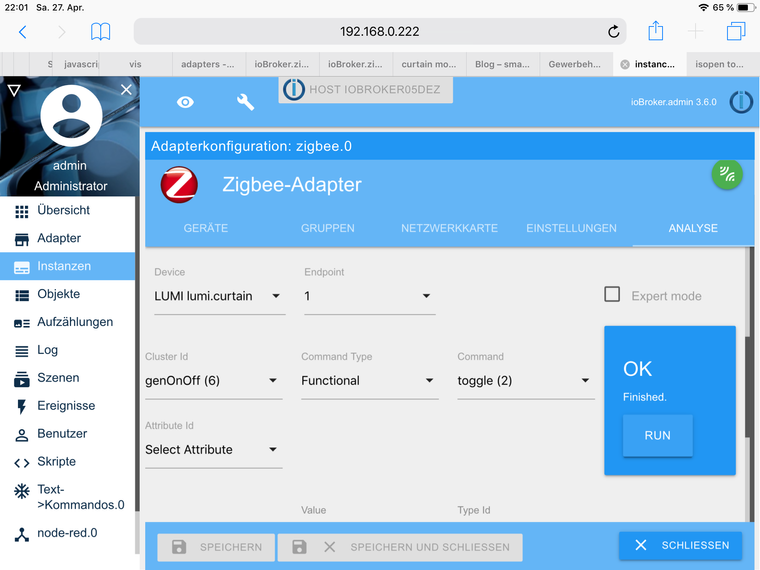Switch to the adapters browser tab
Image resolution: width=760 pixels, height=570 pixels.
coord(207,64)
